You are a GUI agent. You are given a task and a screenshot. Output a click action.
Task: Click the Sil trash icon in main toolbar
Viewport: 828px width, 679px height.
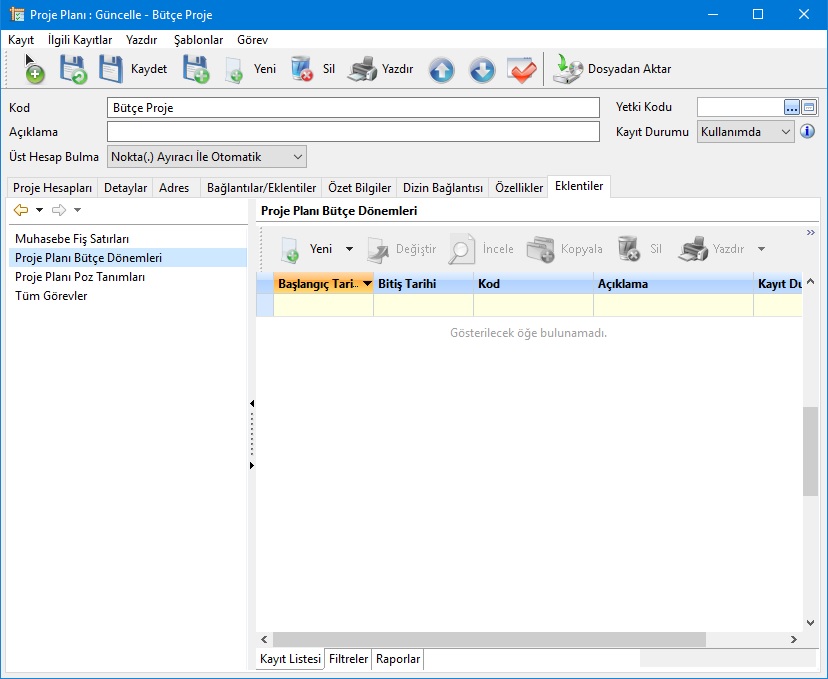302,70
